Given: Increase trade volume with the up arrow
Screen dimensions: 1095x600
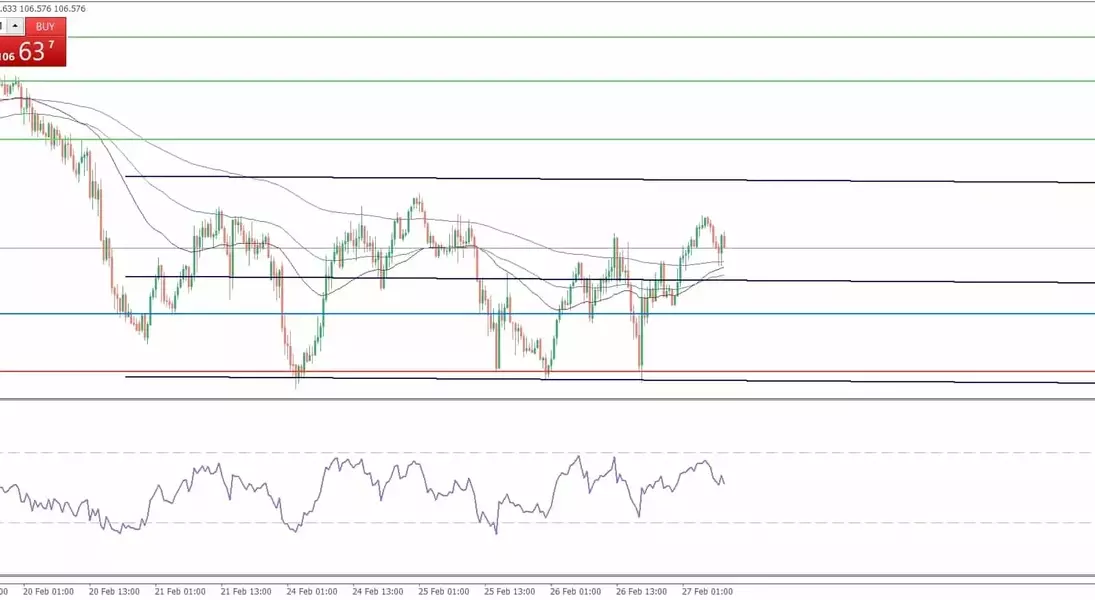Looking at the screenshot, I should tap(15, 26).
